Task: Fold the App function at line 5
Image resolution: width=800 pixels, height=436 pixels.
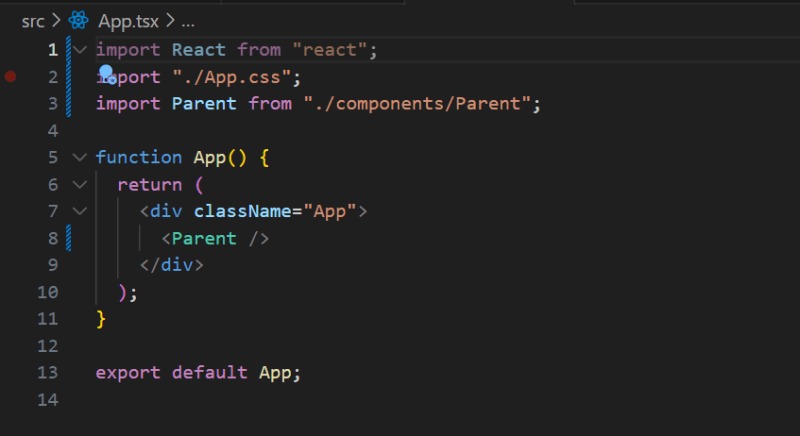Action: [80, 157]
